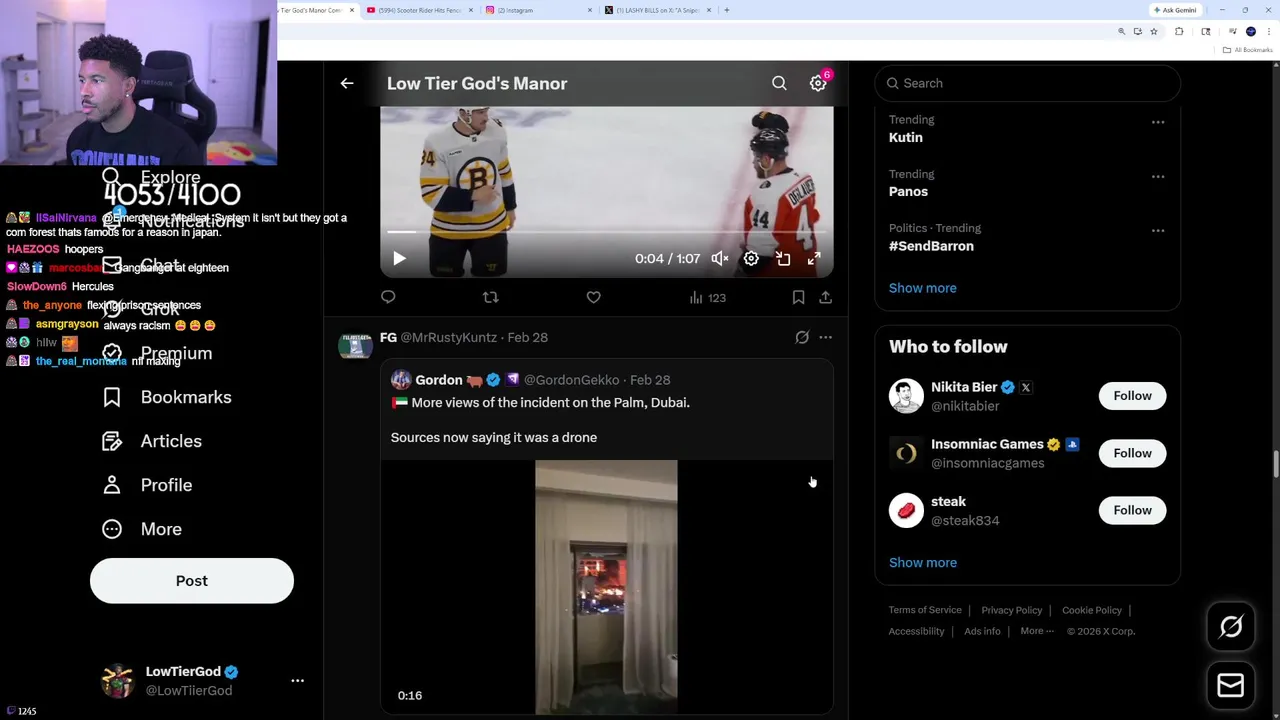Play the hockey video
1280x720 pixels.
point(399,259)
